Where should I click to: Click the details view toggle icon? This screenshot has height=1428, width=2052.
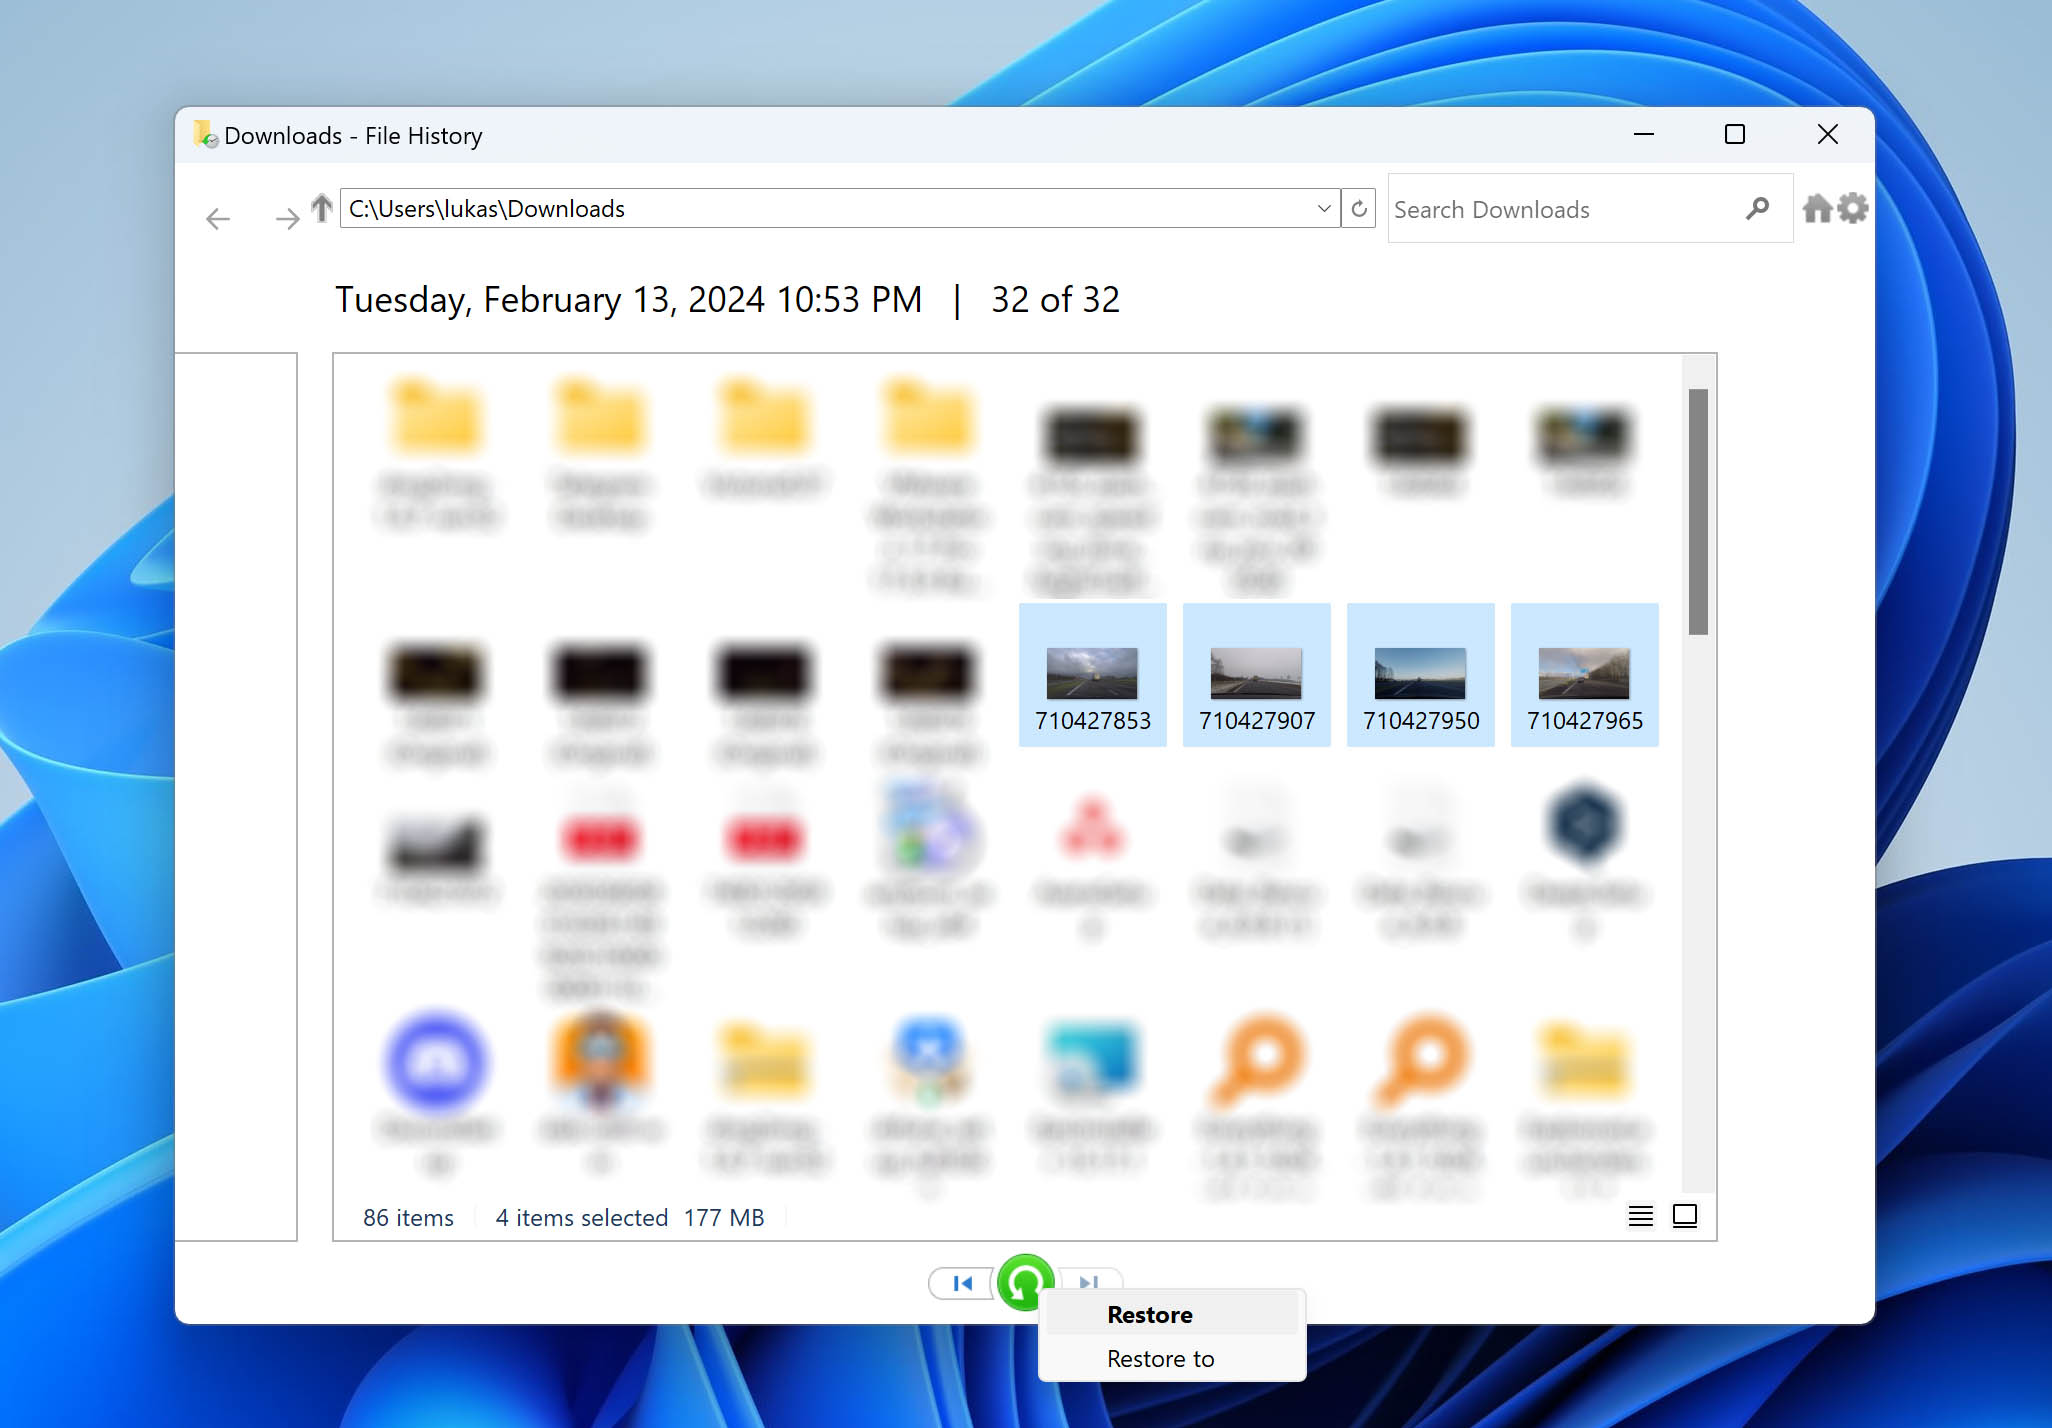click(x=1639, y=1214)
